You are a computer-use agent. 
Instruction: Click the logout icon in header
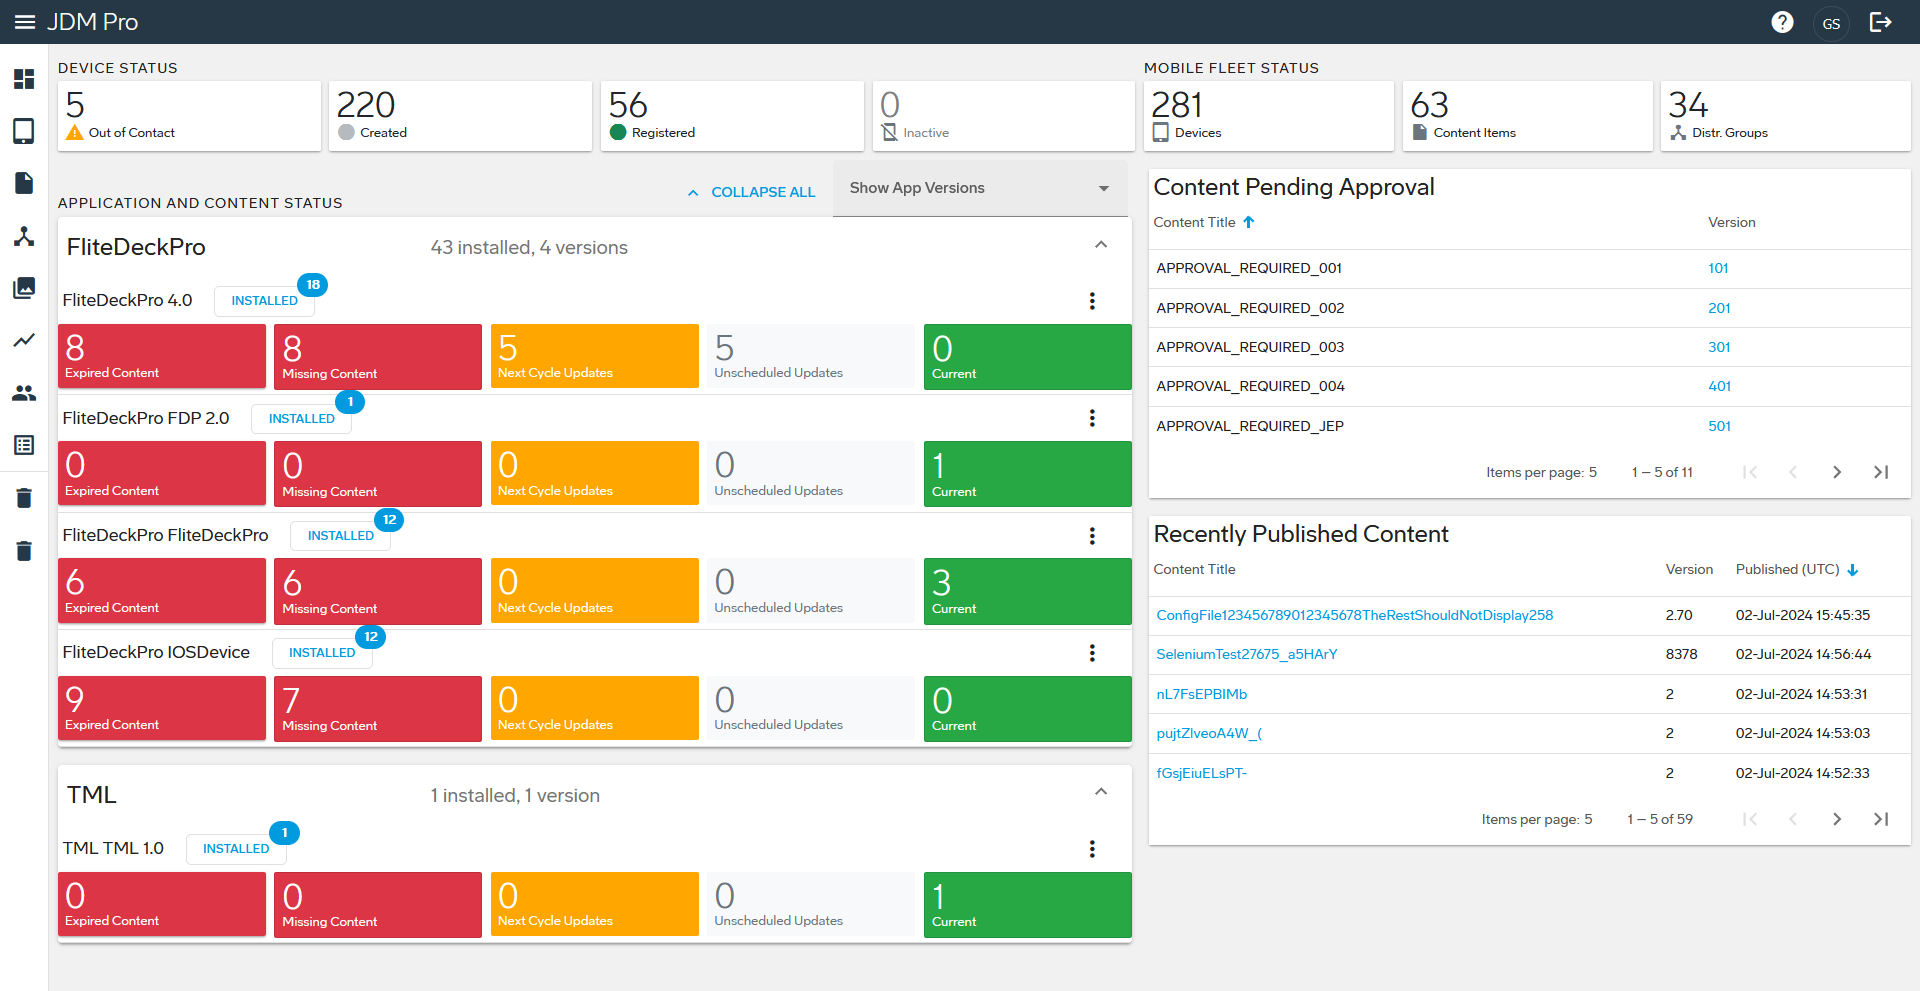coord(1881,22)
